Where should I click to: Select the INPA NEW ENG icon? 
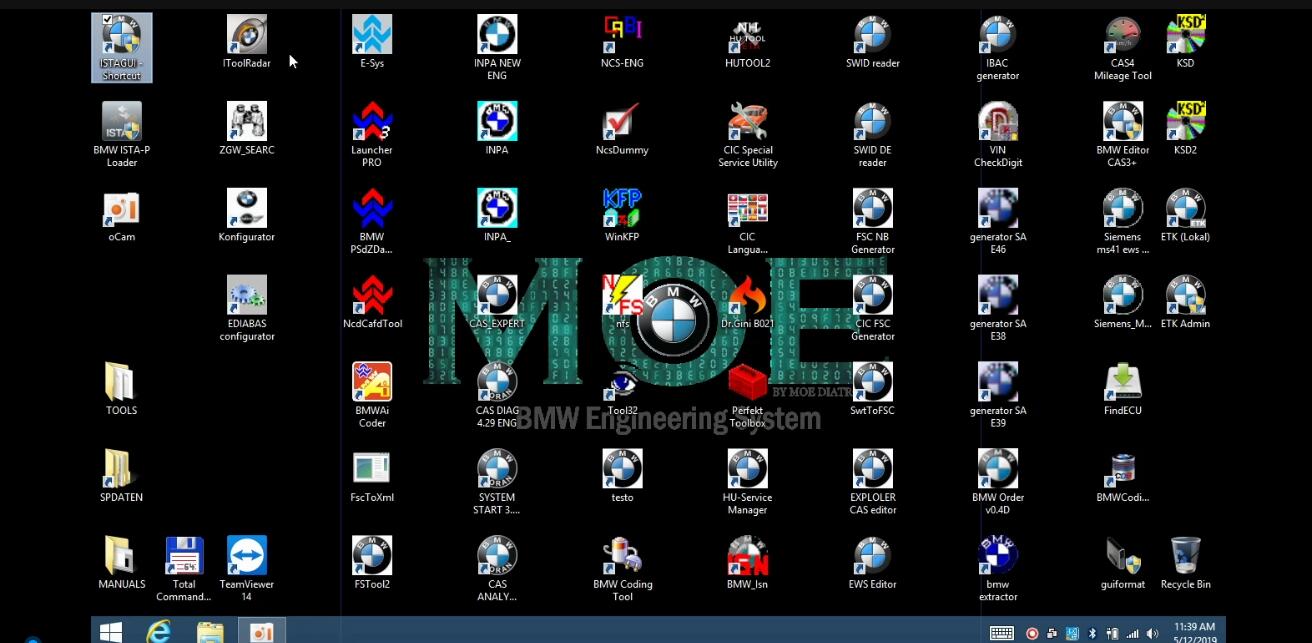click(497, 36)
